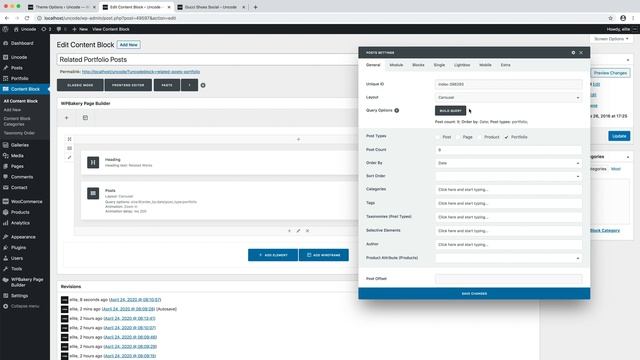Click the Author input field
This screenshot has height=360, width=640.
coord(508,244)
